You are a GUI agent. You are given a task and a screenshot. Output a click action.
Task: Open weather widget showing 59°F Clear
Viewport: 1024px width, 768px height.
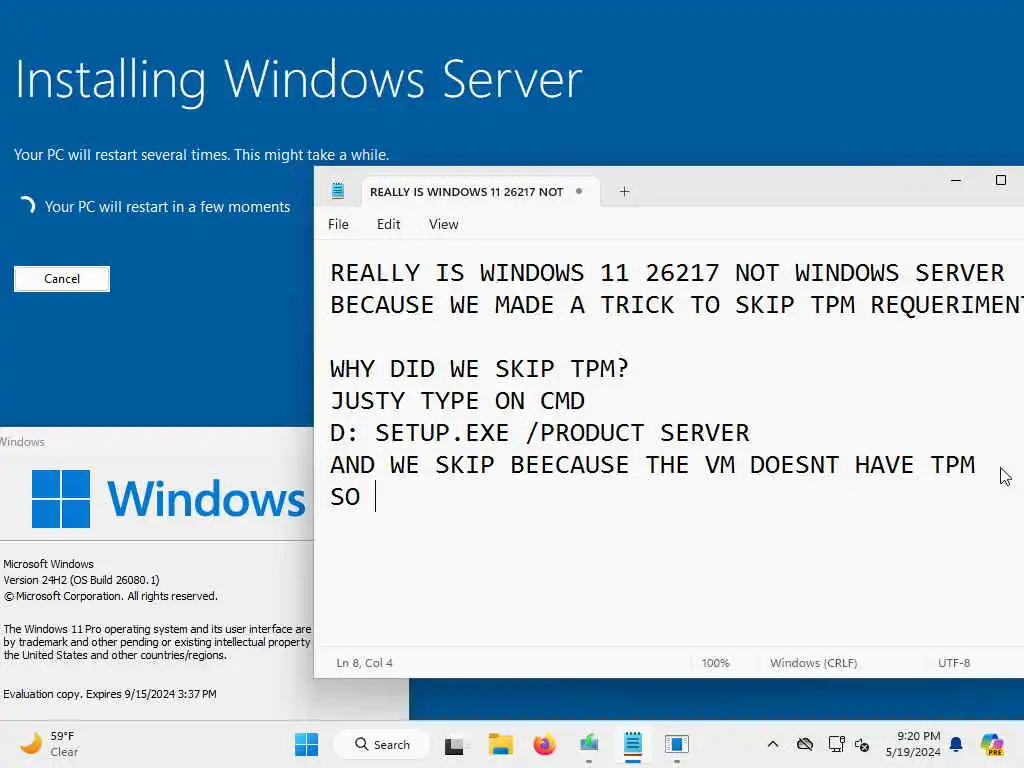point(49,744)
